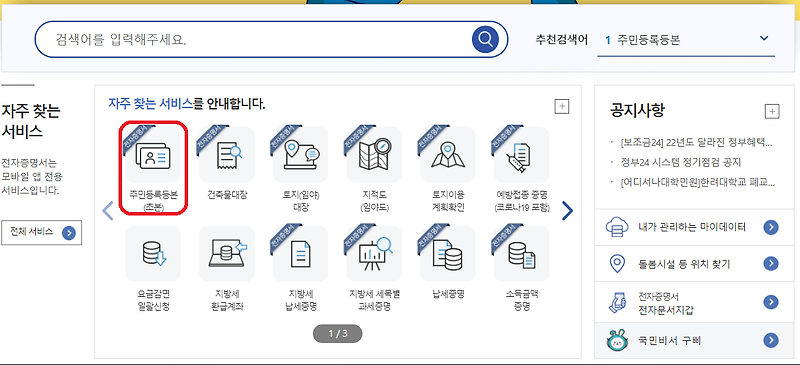Screen dimensions: 800x365
Task: Expand frequently used services plus button
Action: coord(562,107)
